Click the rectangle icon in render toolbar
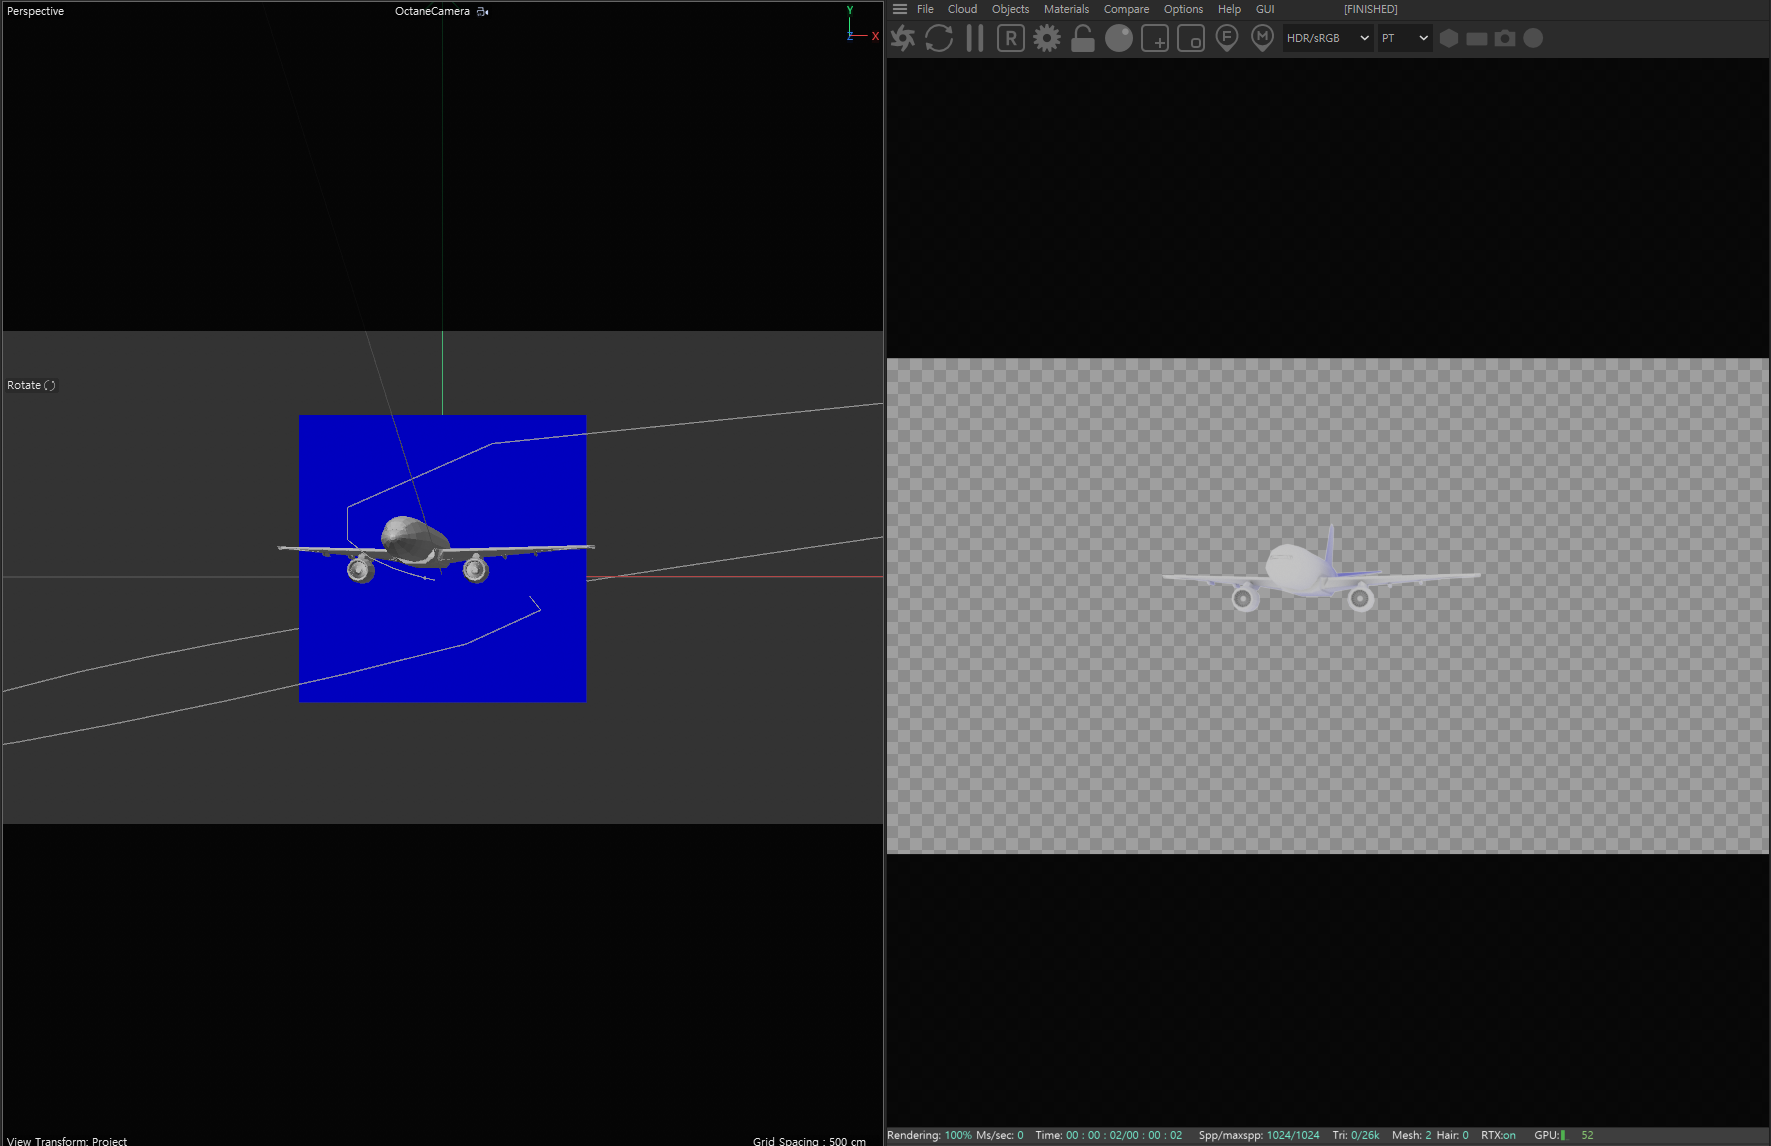 tap(1477, 38)
